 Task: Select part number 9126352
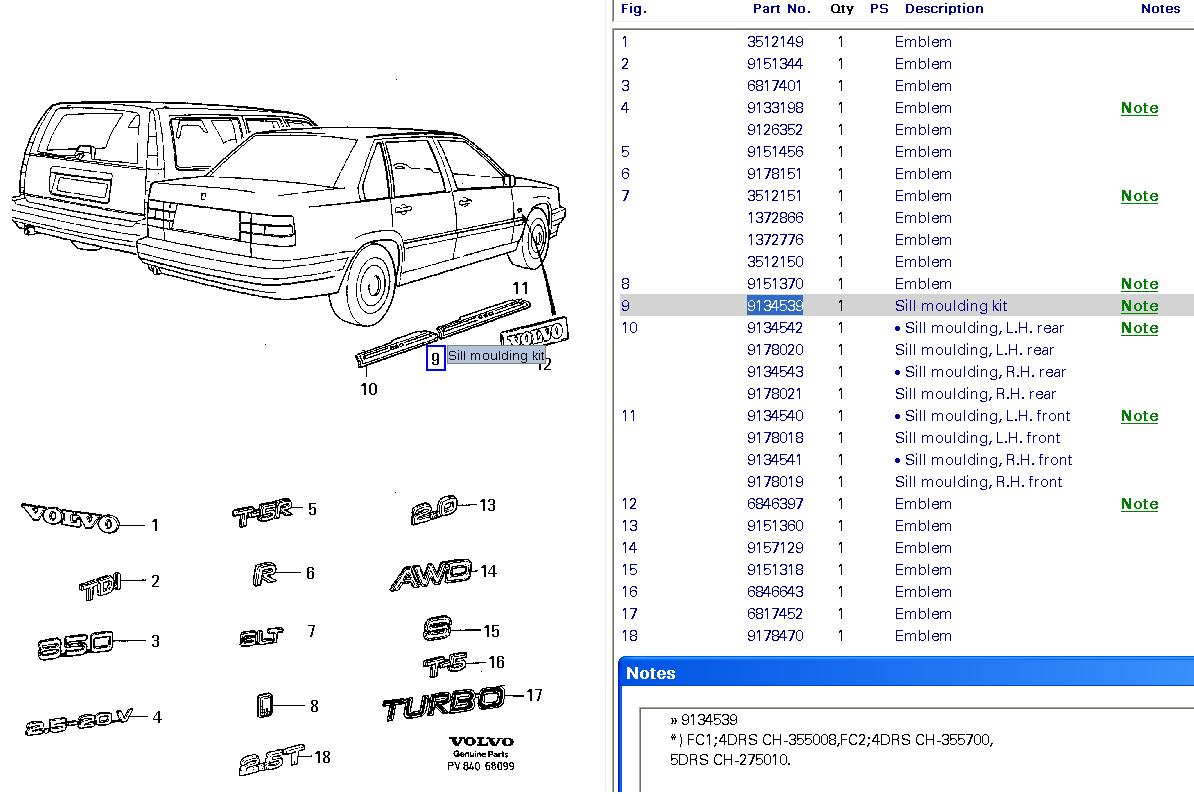(774, 130)
